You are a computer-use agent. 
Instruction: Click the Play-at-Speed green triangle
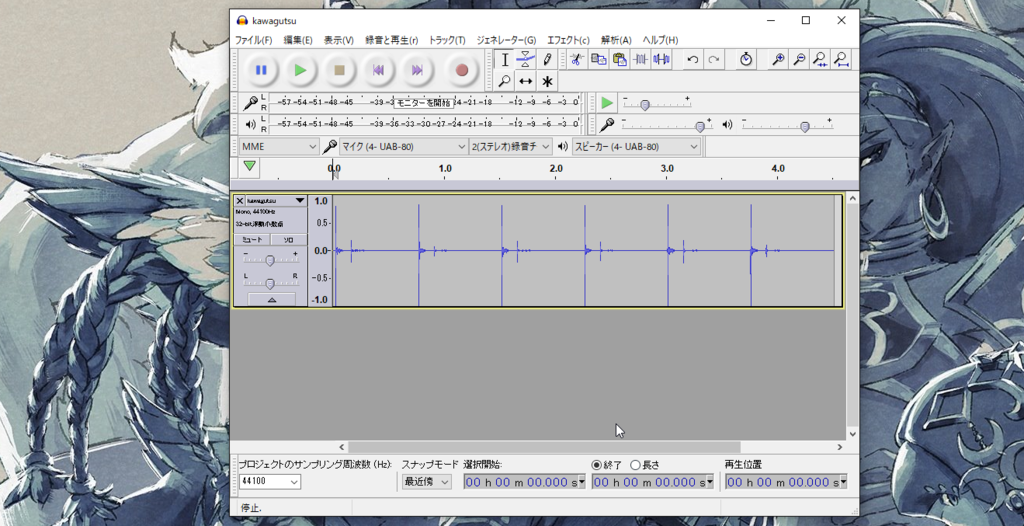pyautogui.click(x=607, y=103)
